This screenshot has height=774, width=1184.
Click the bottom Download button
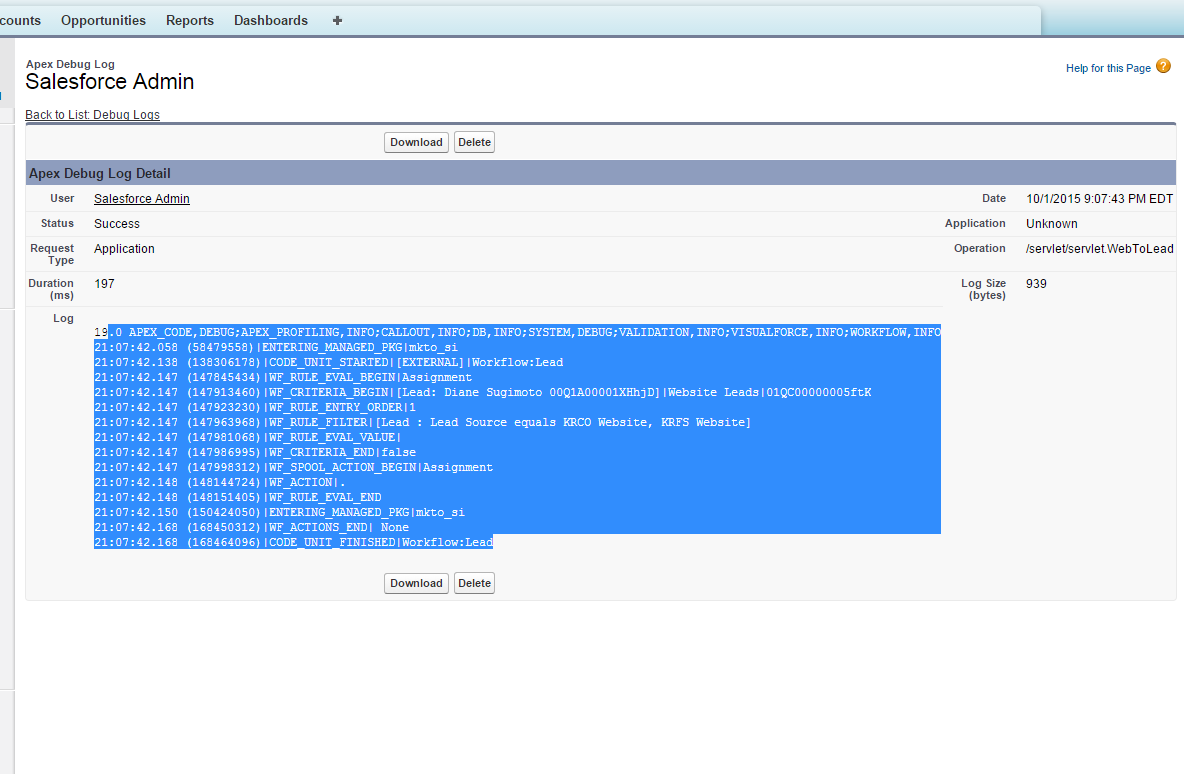[416, 583]
